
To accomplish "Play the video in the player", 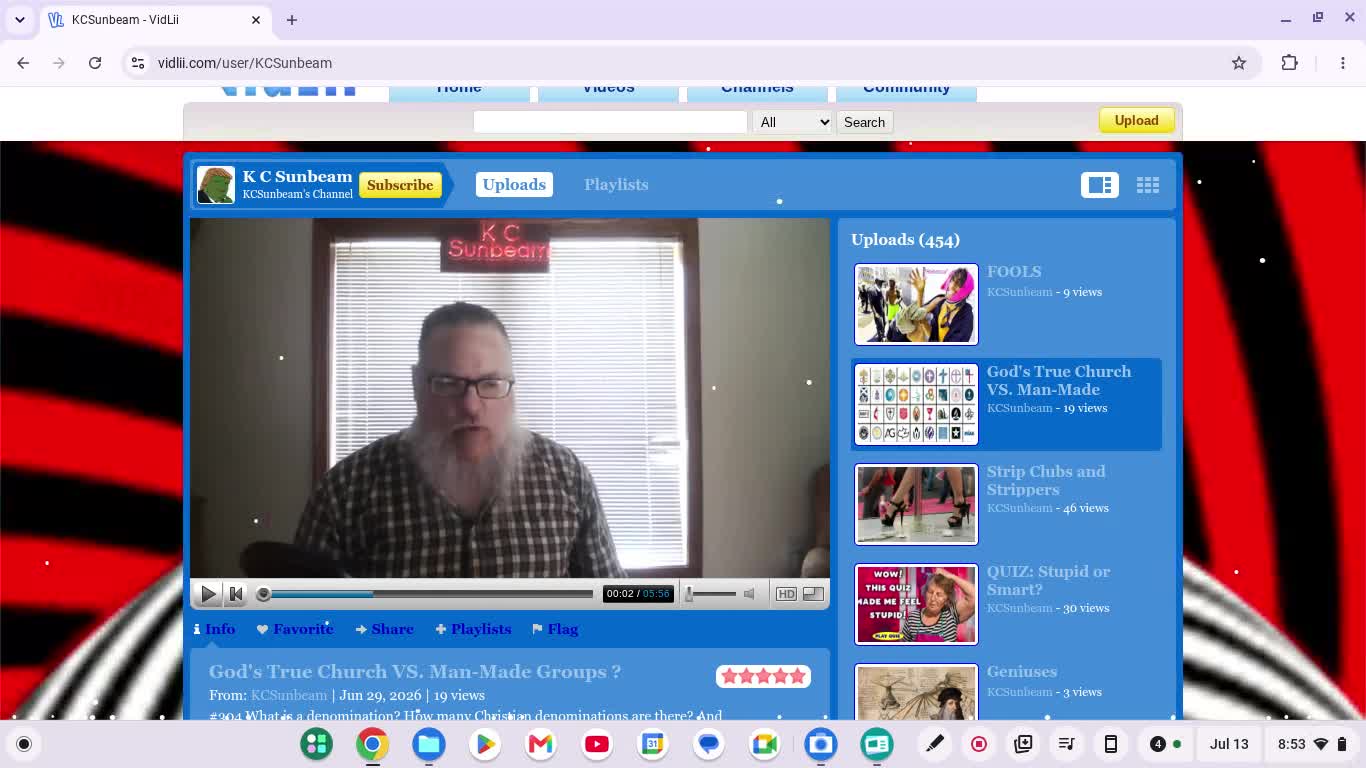I will 208,594.
